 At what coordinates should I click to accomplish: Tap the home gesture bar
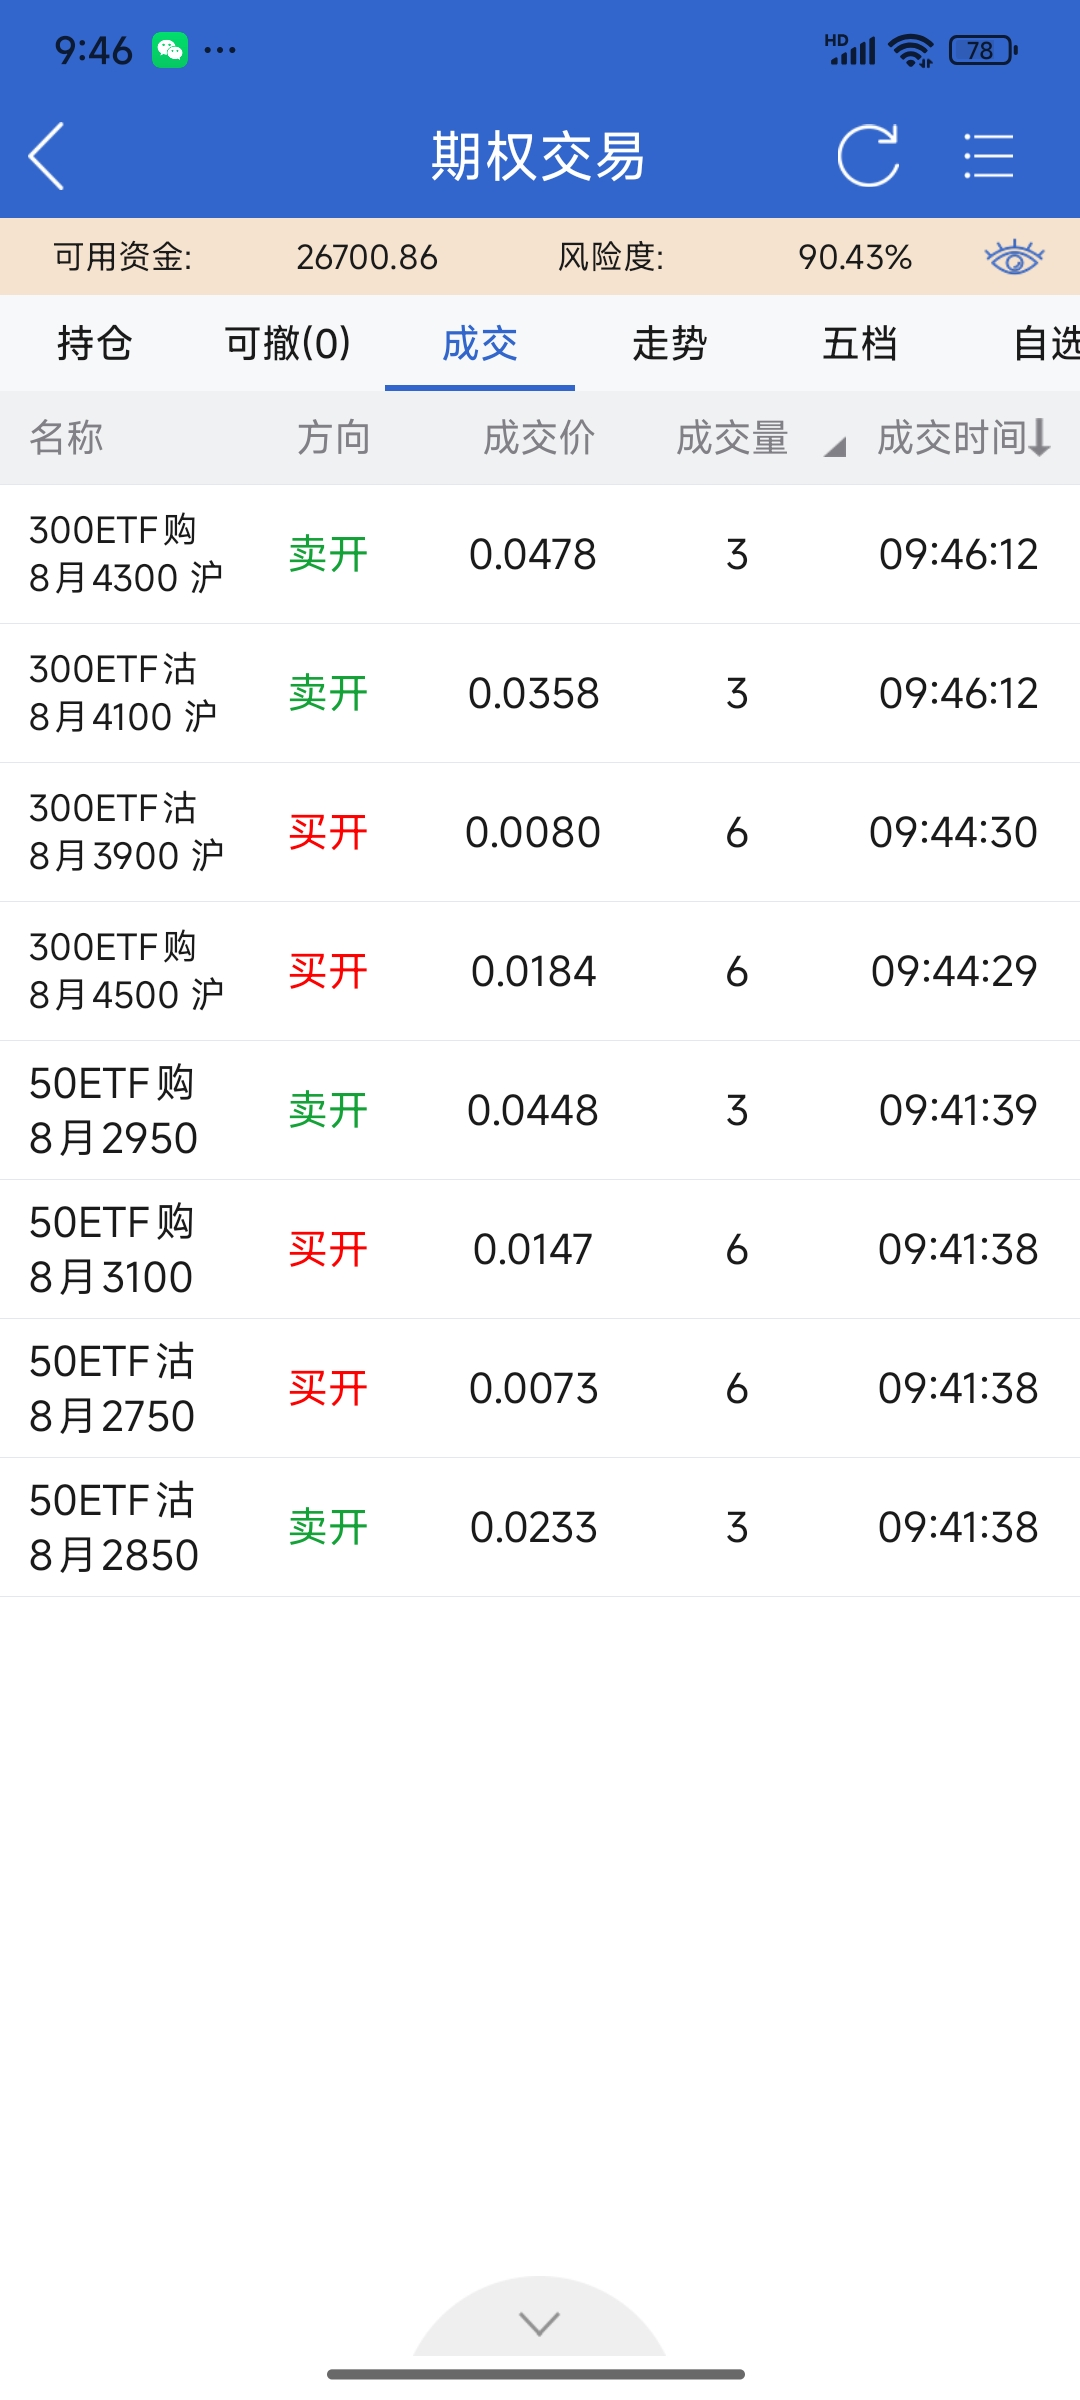(536, 2374)
